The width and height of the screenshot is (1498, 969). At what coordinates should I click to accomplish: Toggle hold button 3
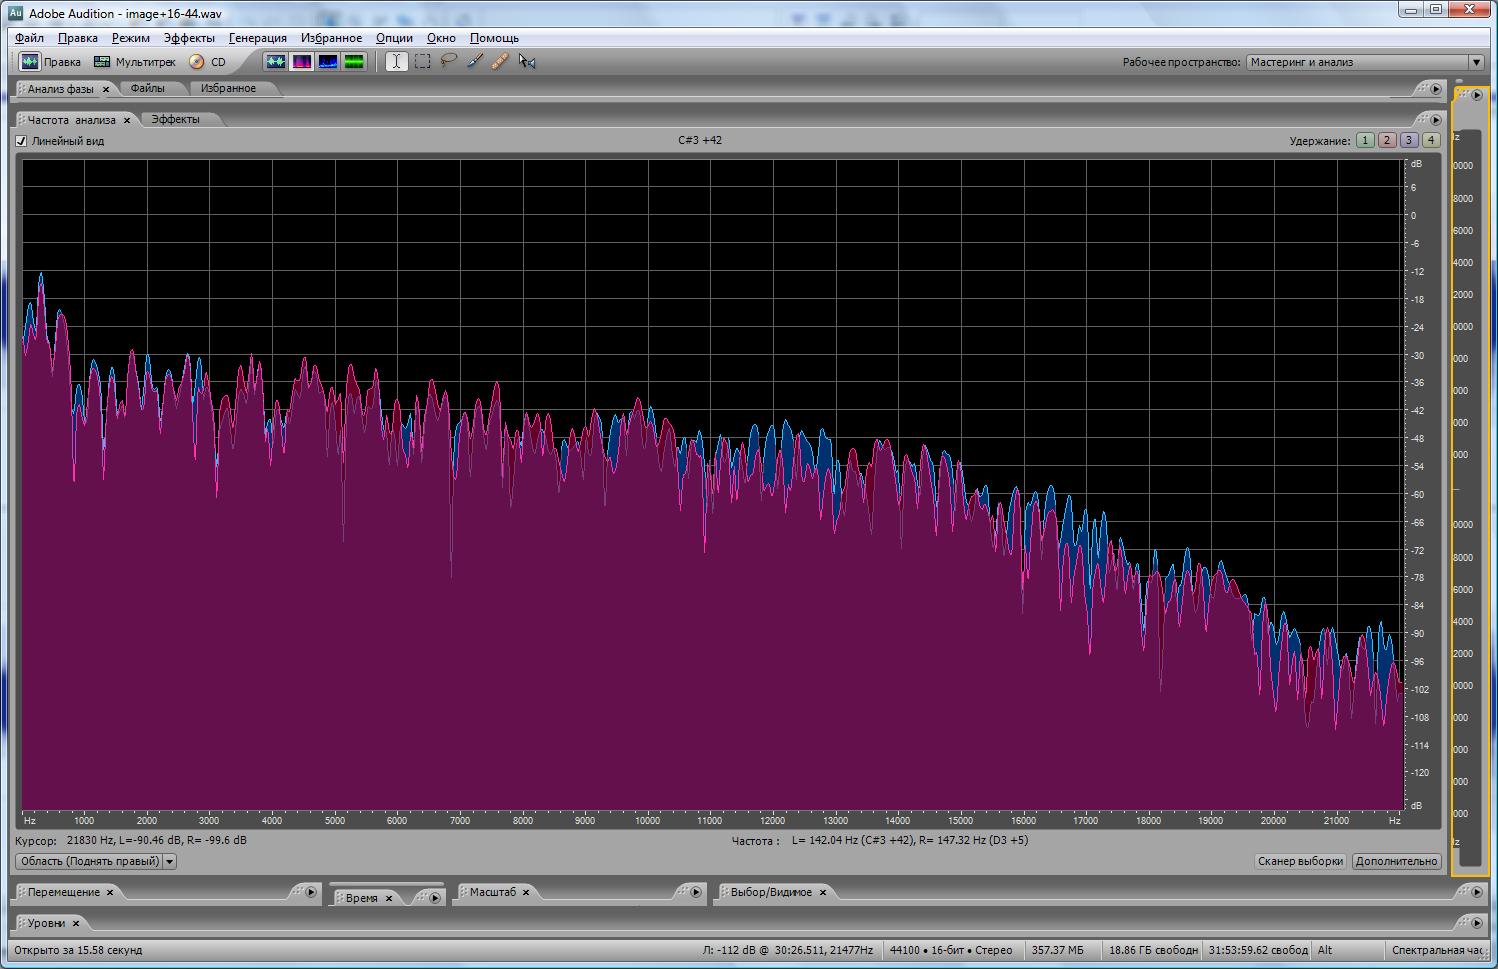pyautogui.click(x=1409, y=141)
